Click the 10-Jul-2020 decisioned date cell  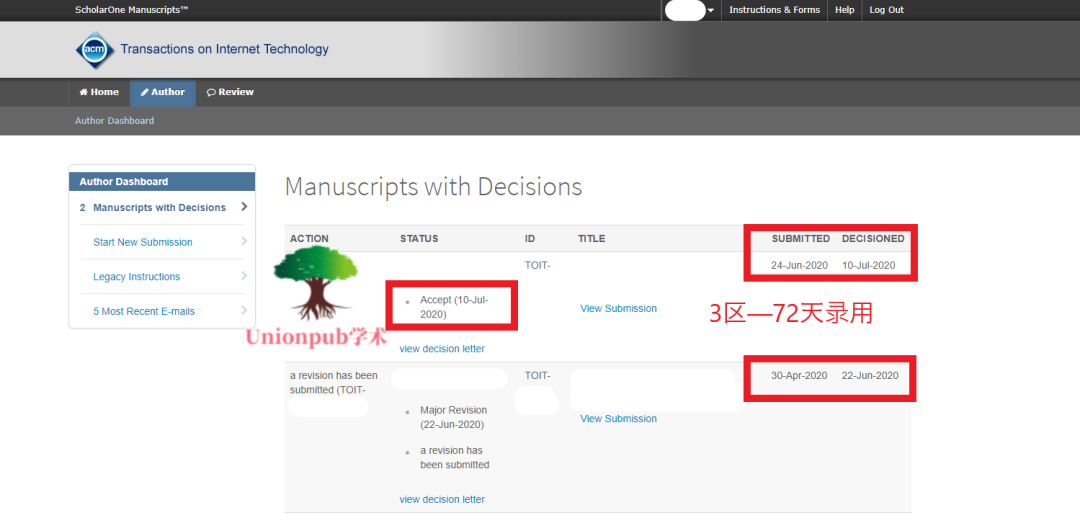coord(869,265)
